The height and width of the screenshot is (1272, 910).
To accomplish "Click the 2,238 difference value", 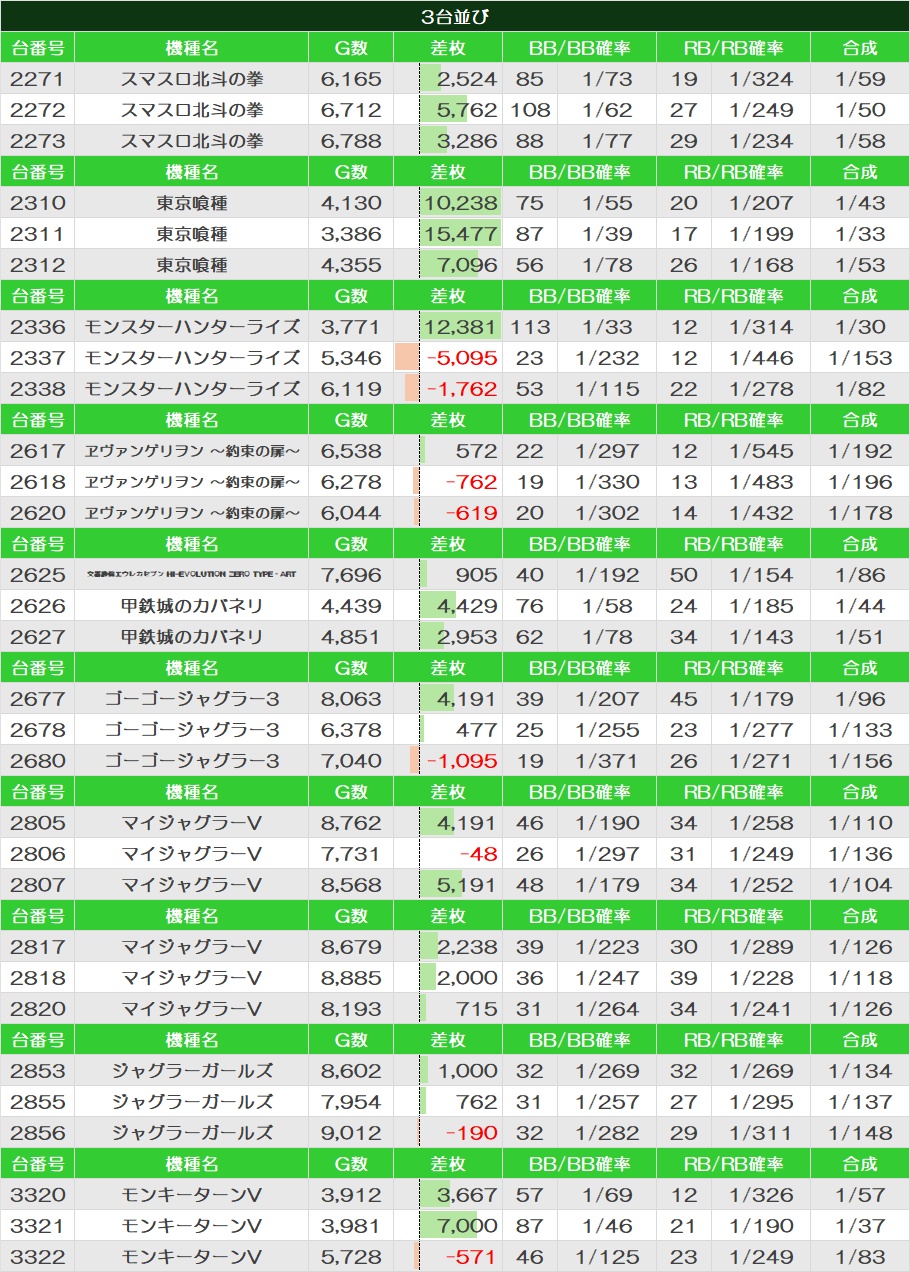I will [x=467, y=947].
